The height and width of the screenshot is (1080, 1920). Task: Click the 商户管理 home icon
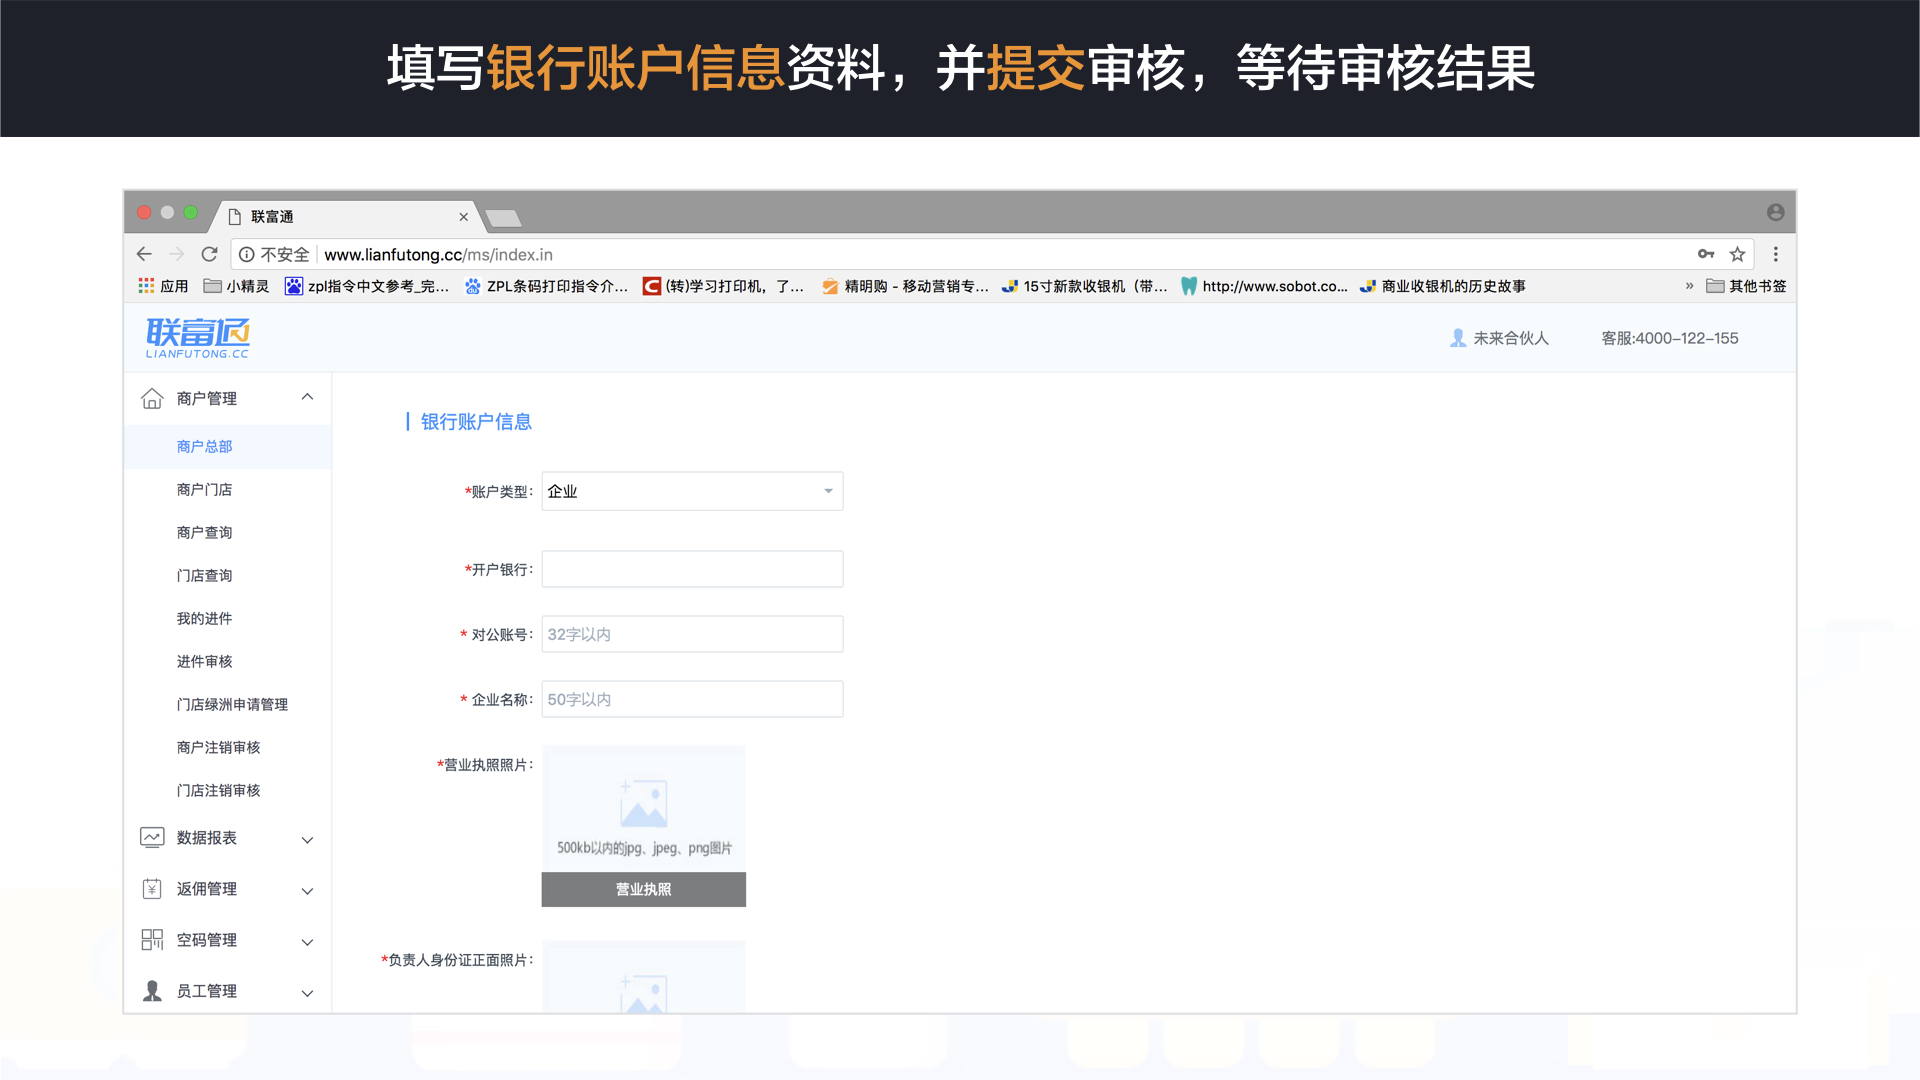152,398
